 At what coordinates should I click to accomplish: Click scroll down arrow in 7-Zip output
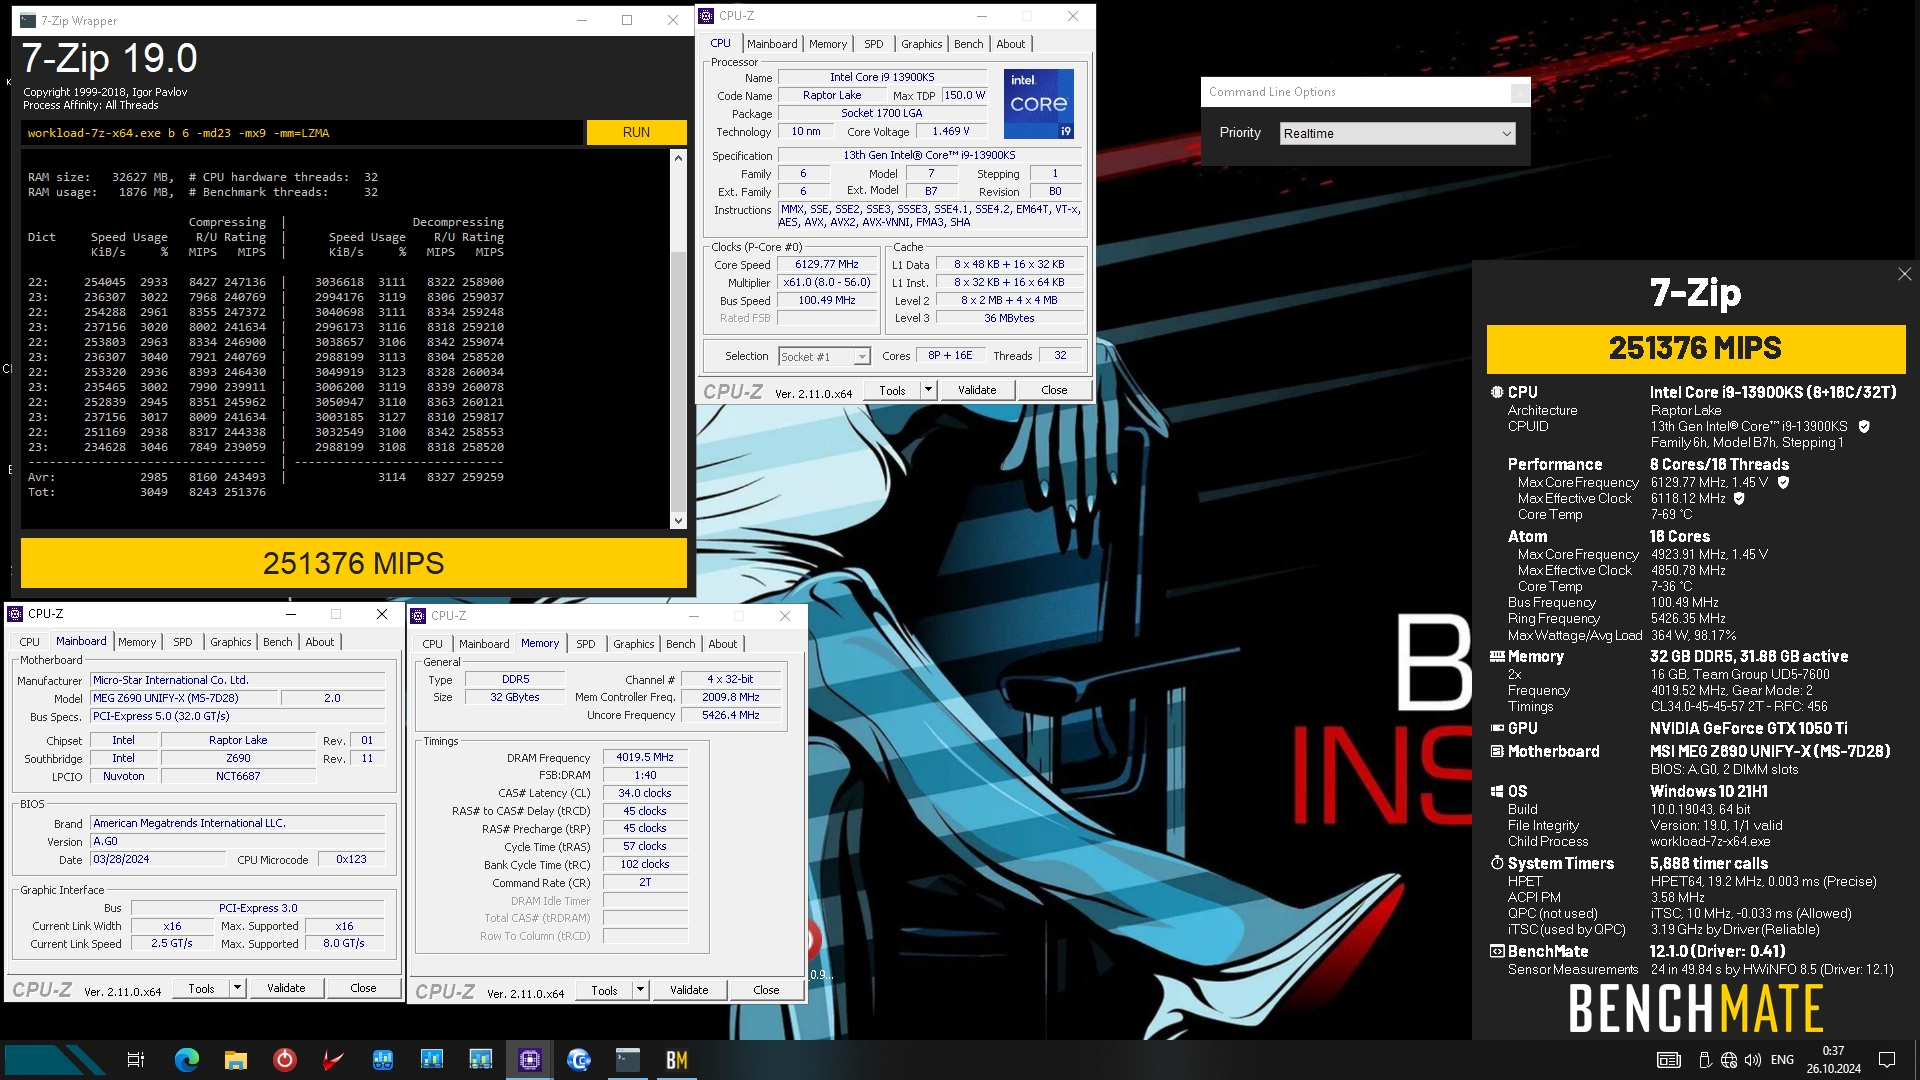678,520
